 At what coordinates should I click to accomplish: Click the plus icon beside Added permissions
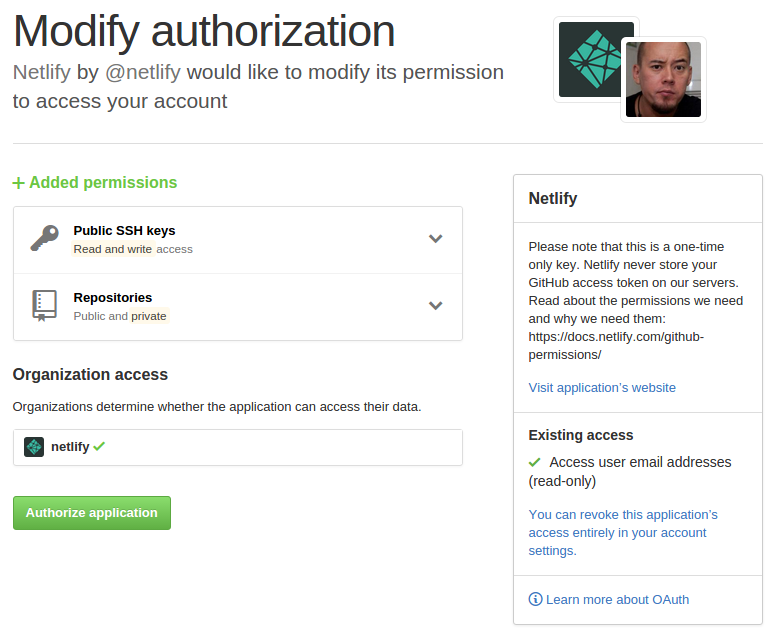pyautogui.click(x=19, y=183)
